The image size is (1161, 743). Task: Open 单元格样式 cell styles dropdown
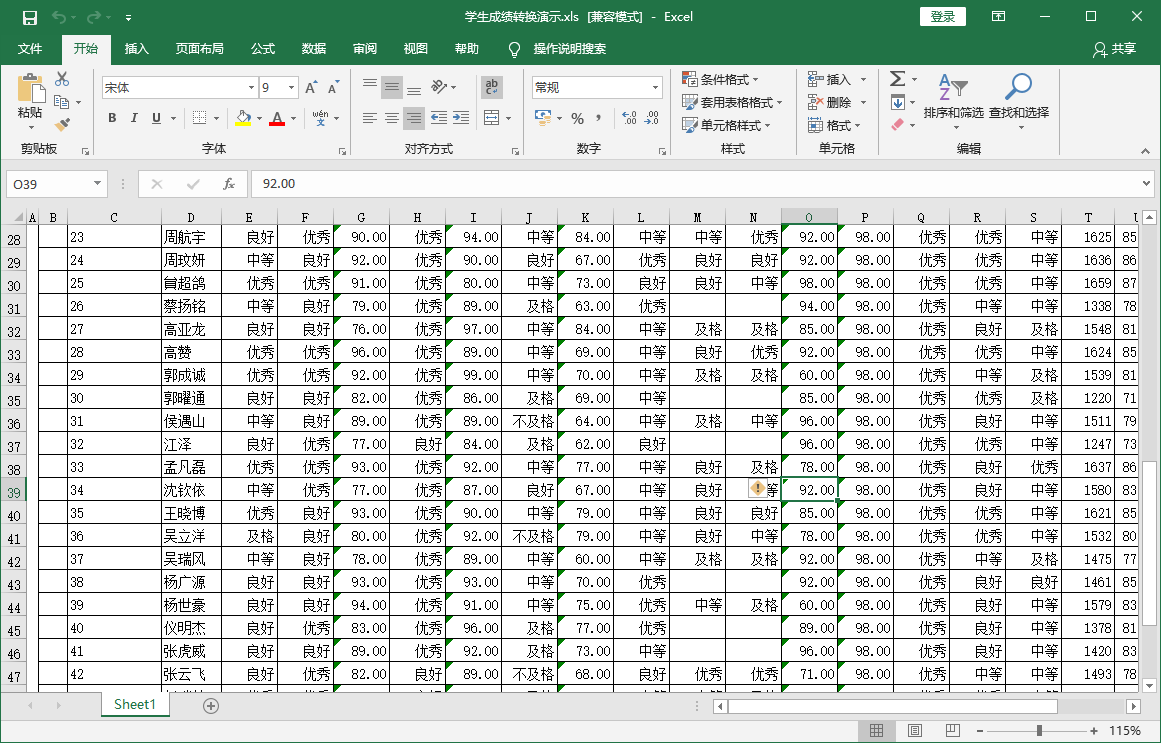[x=726, y=125]
